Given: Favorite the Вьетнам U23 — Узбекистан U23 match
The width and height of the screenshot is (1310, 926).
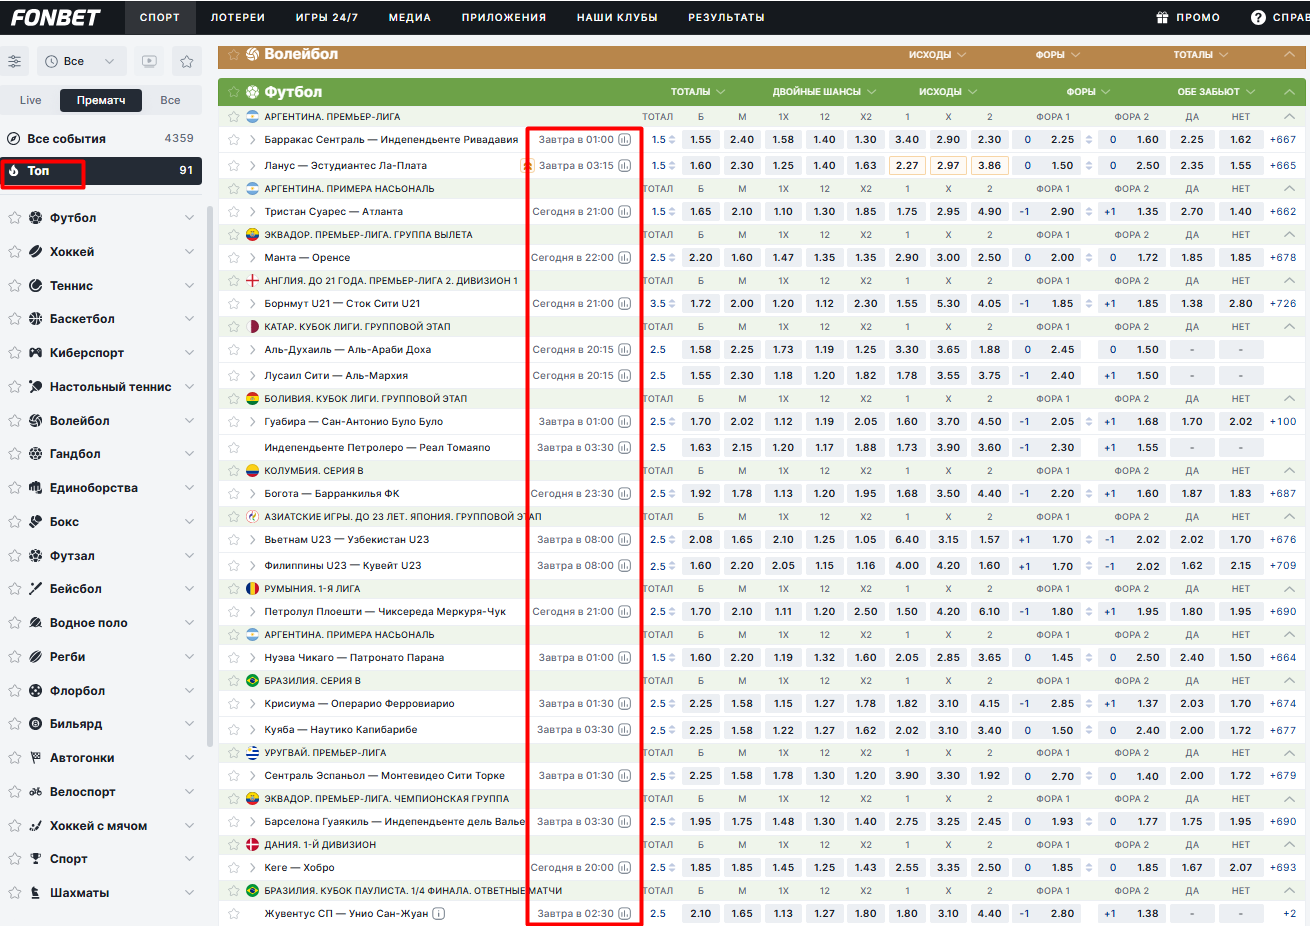Looking at the screenshot, I should (x=233, y=540).
